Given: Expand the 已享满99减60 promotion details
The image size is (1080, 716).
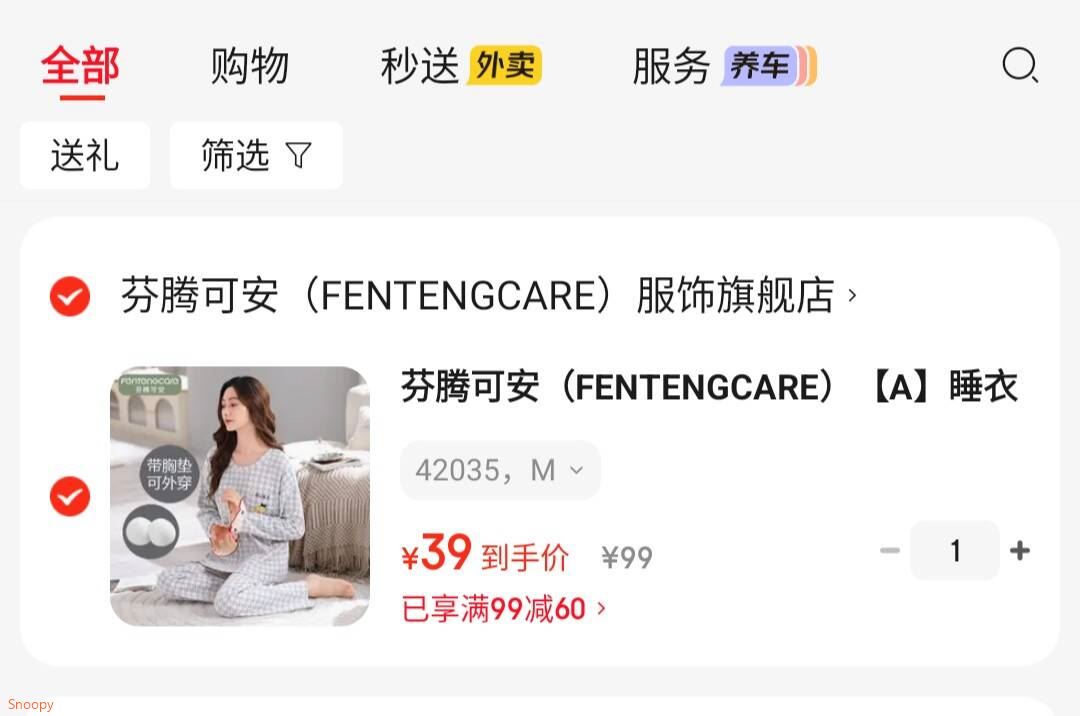Looking at the screenshot, I should click(x=503, y=609).
